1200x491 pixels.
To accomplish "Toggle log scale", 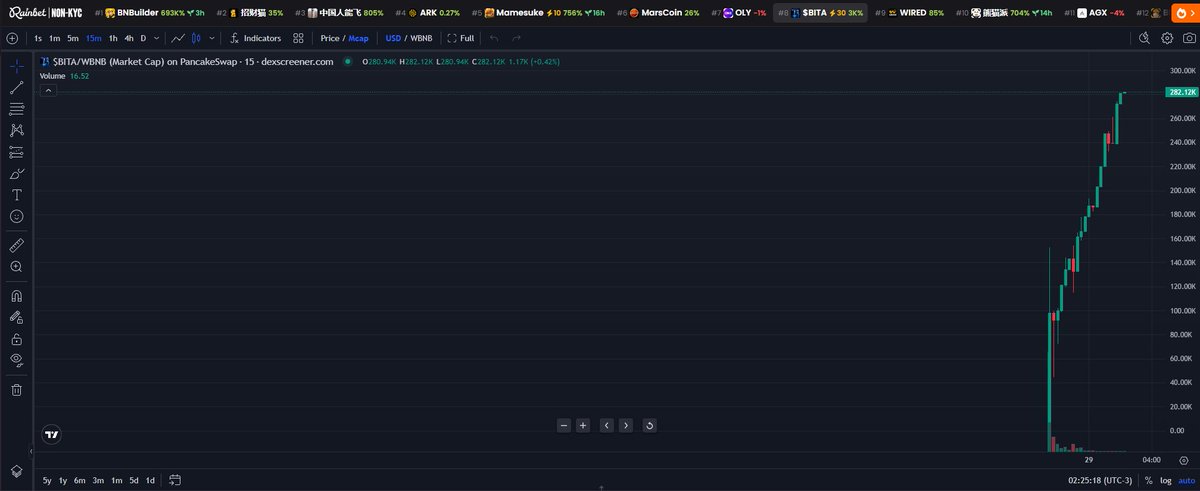I will pos(1165,480).
